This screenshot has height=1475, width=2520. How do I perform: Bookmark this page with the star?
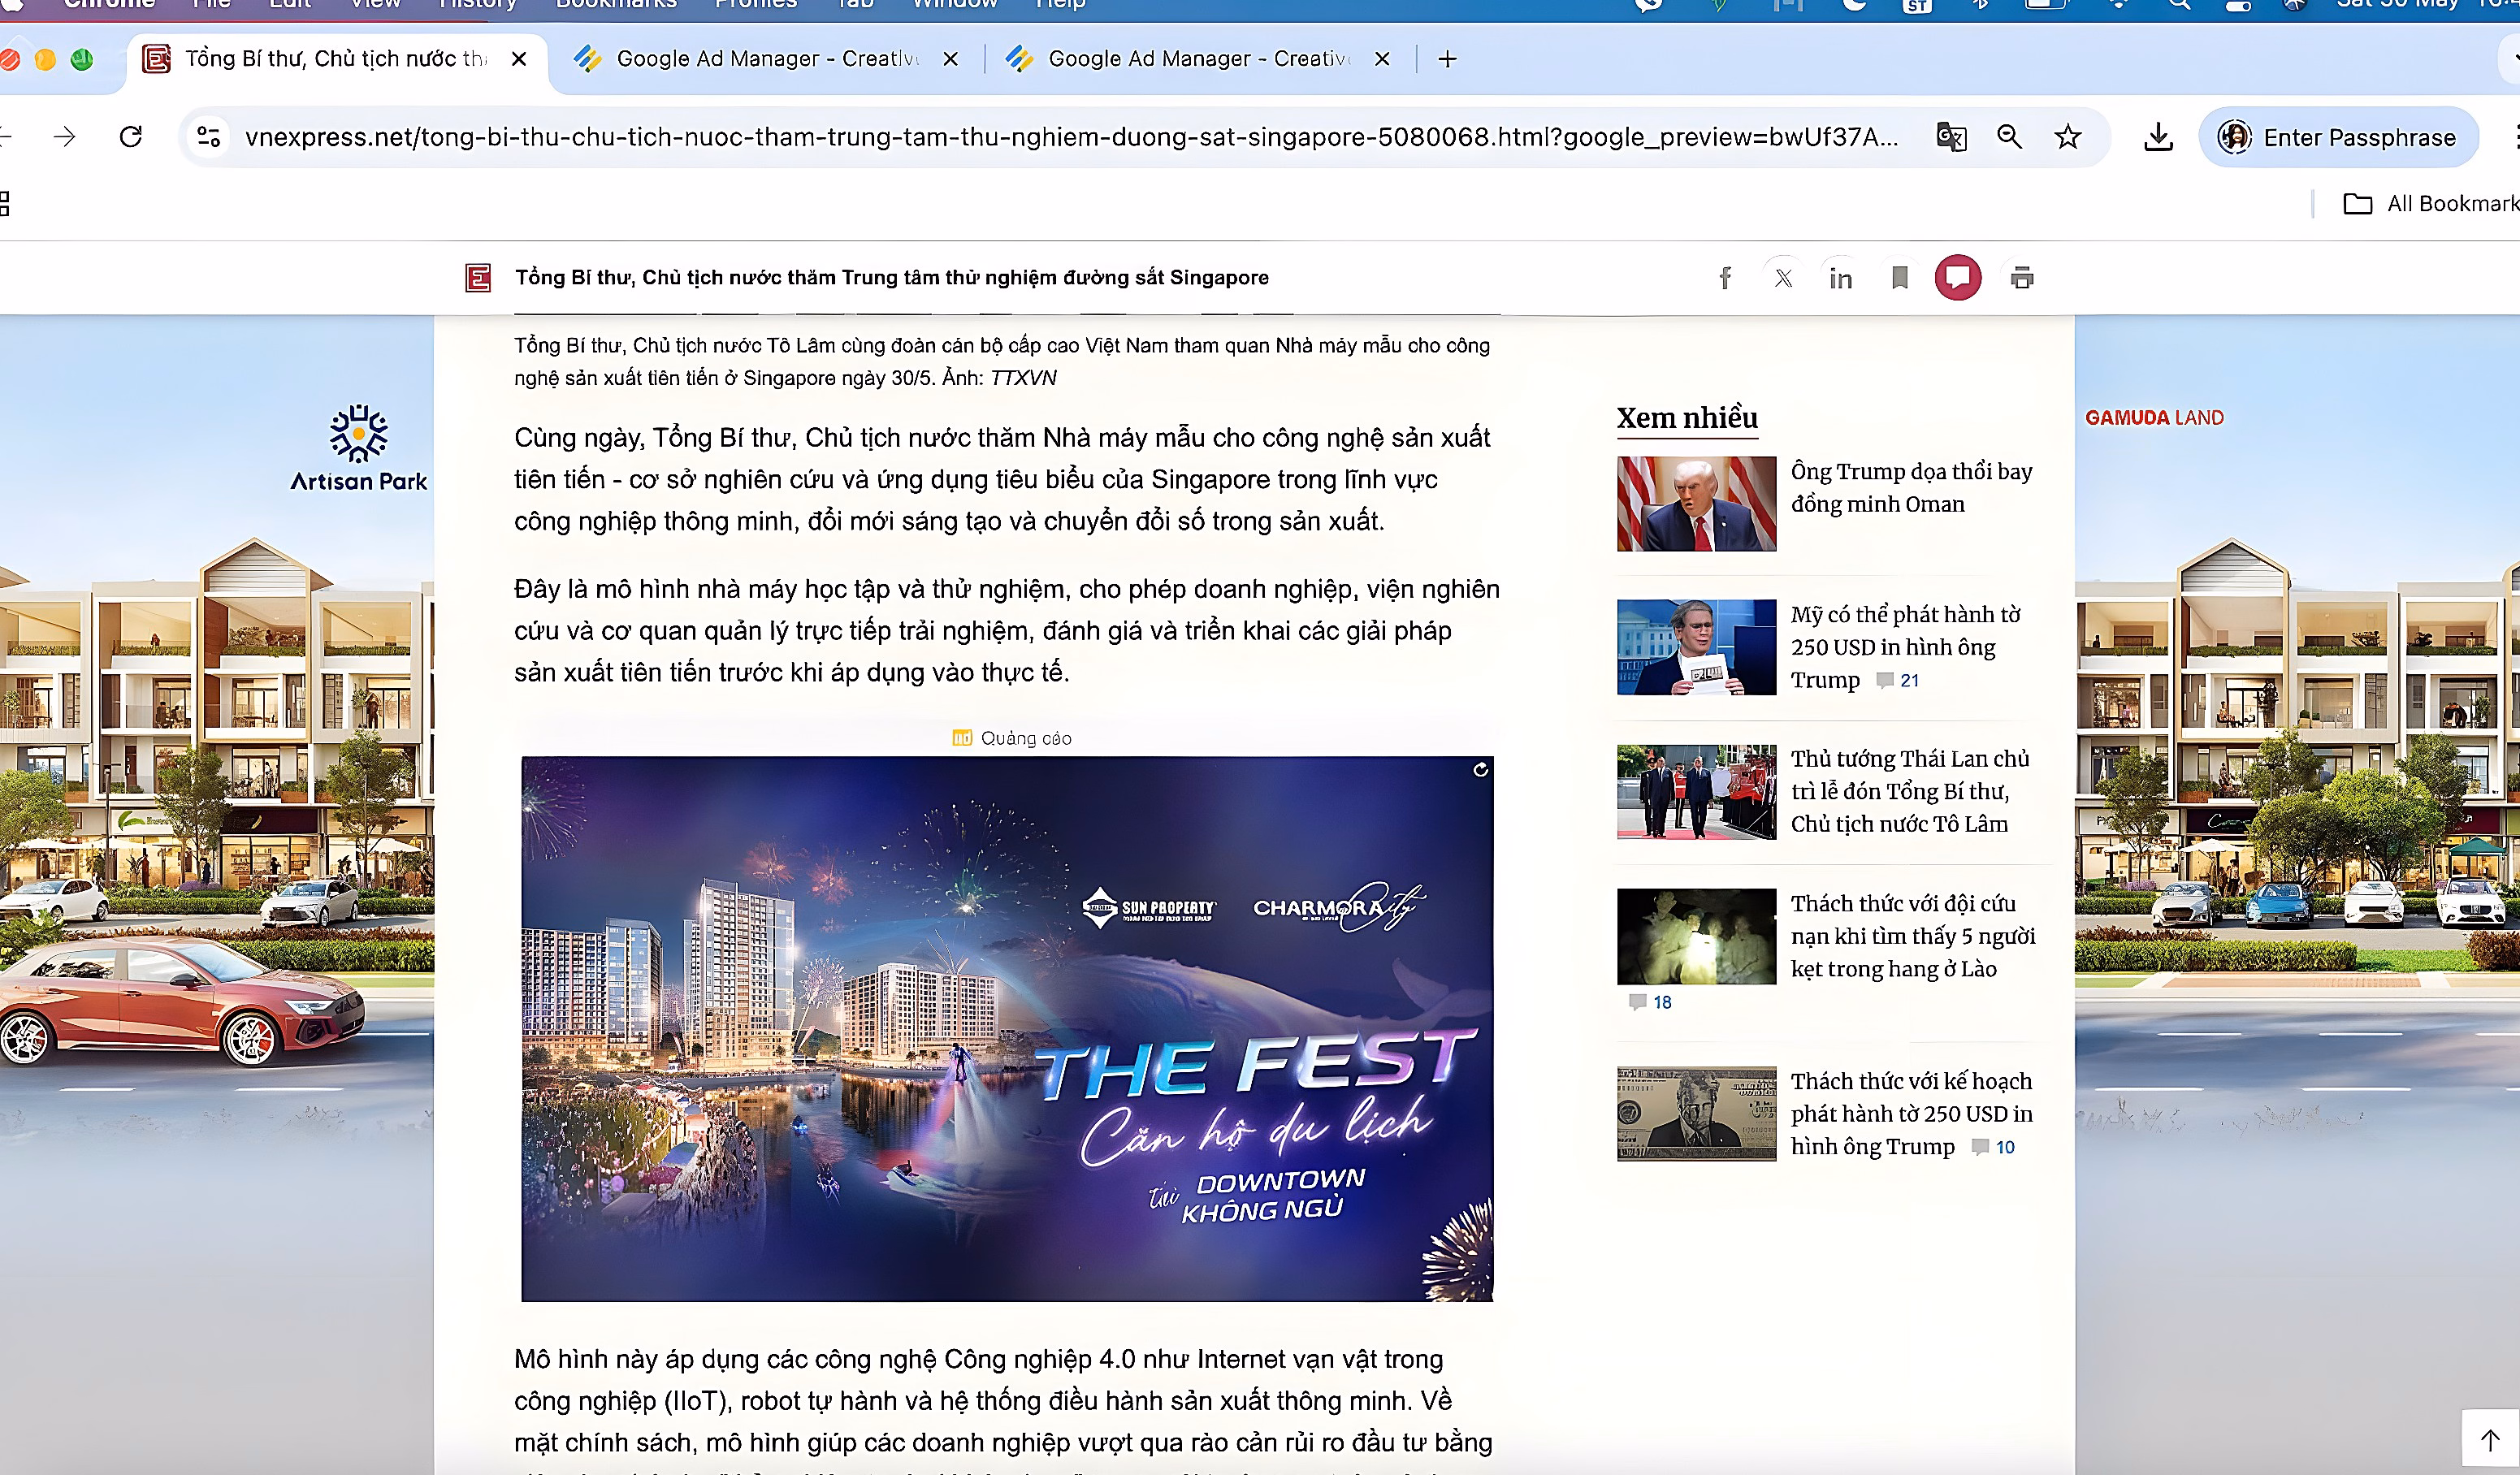(x=2067, y=137)
